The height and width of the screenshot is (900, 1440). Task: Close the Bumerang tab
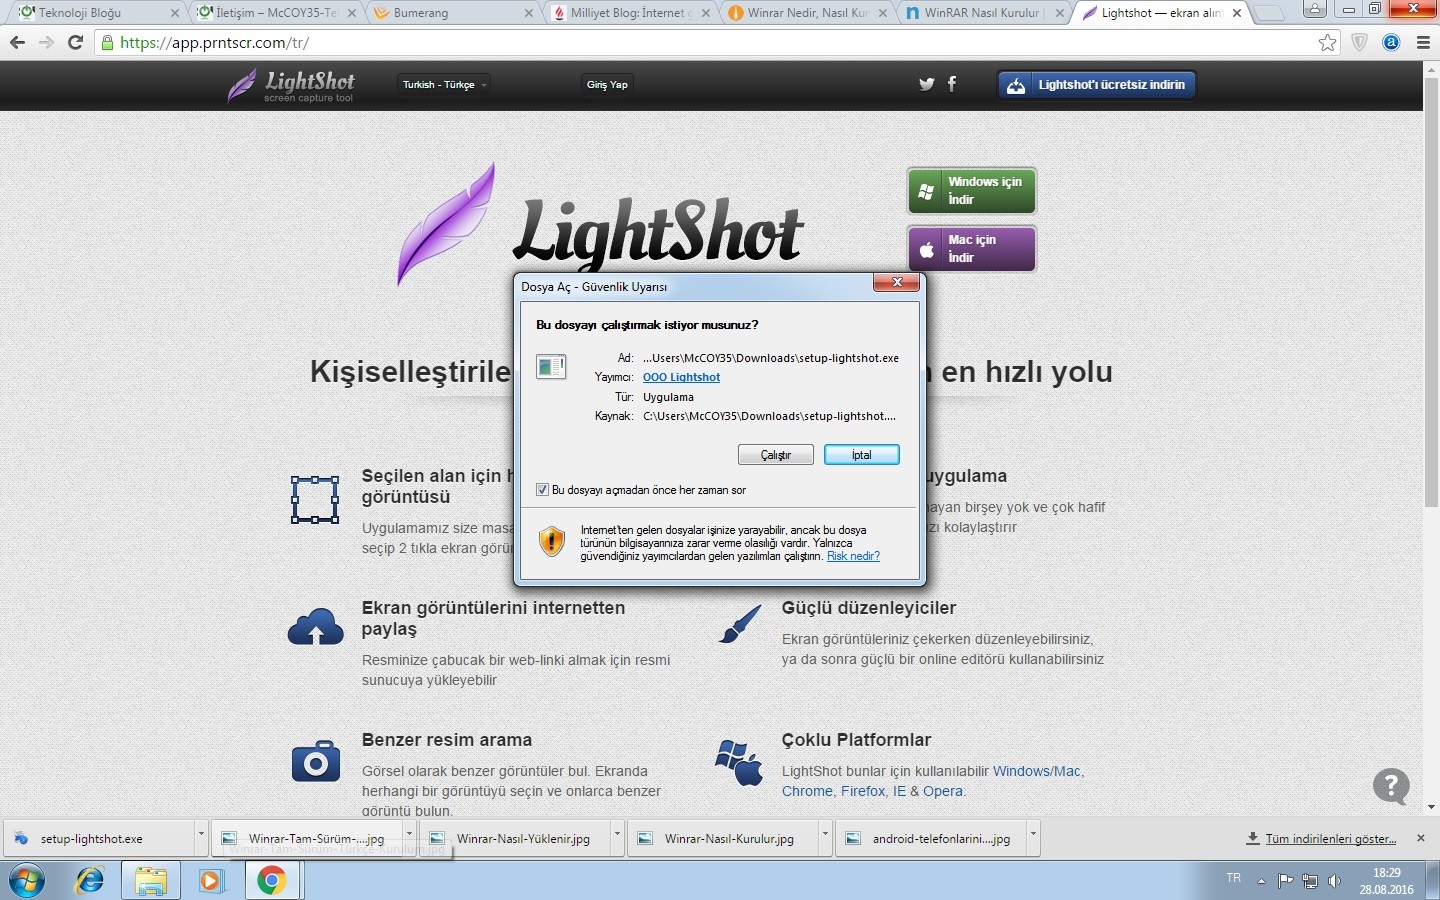(529, 14)
